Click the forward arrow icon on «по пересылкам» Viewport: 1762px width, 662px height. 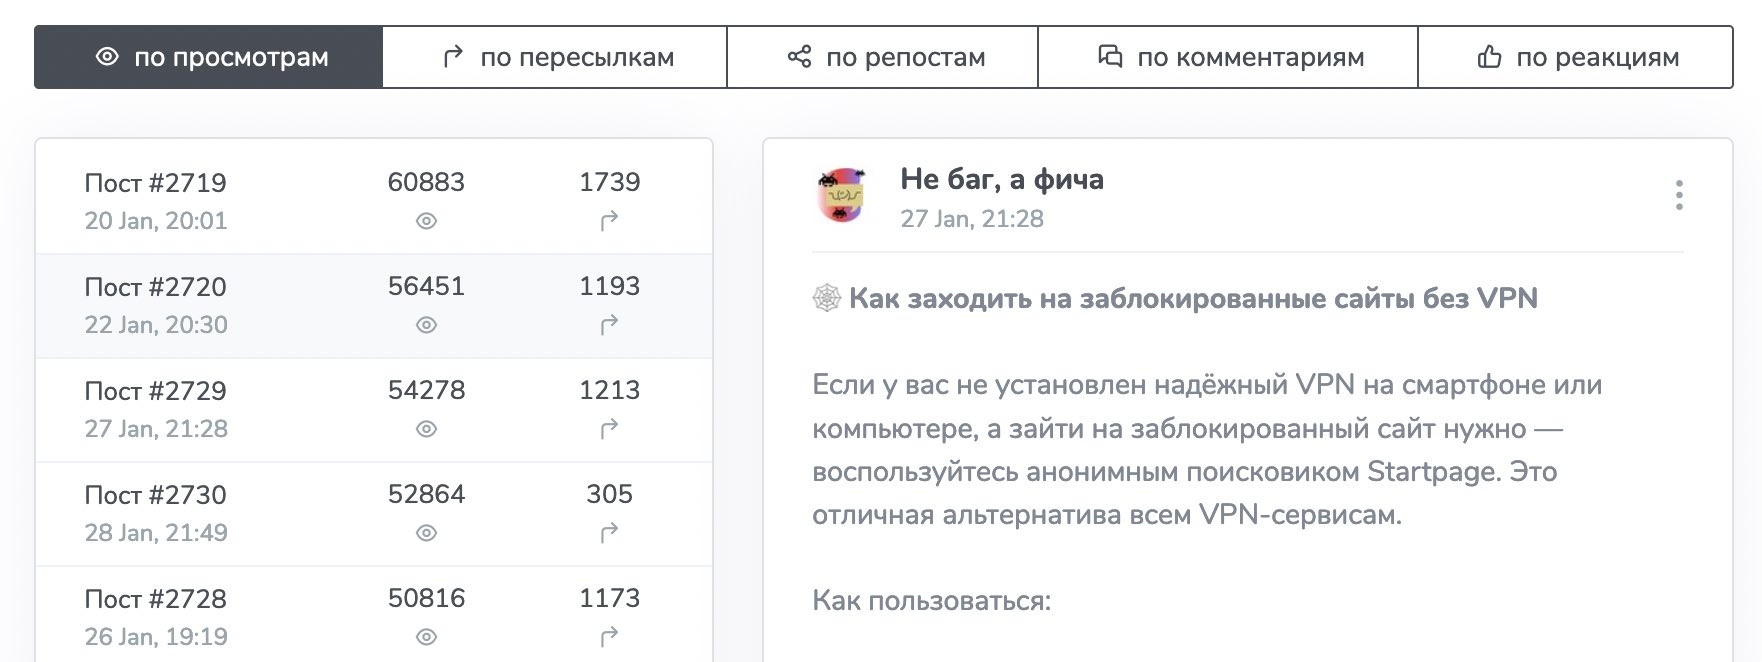point(455,56)
